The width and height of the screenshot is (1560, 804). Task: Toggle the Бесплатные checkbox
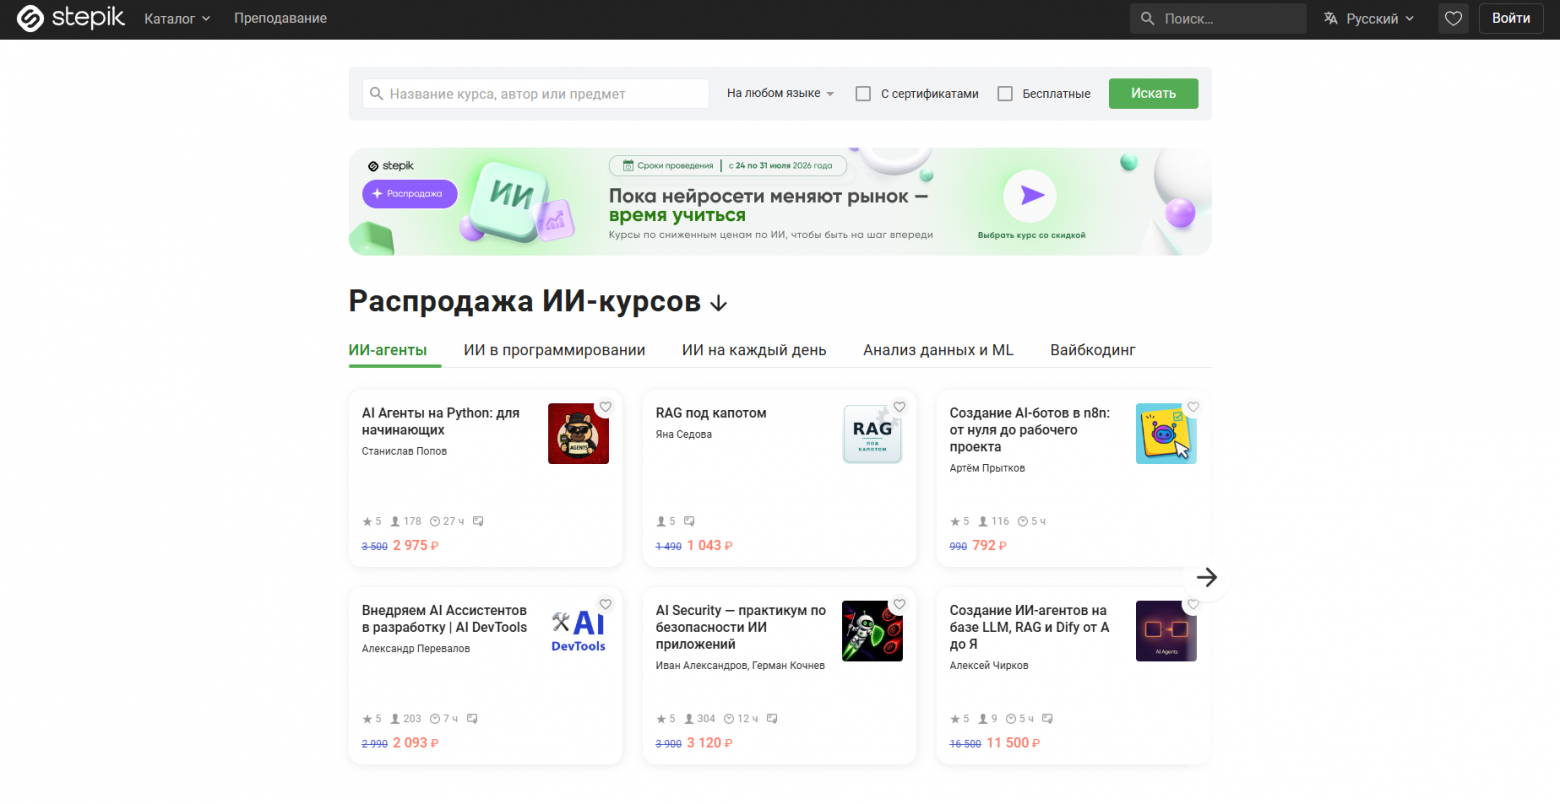click(x=1005, y=94)
